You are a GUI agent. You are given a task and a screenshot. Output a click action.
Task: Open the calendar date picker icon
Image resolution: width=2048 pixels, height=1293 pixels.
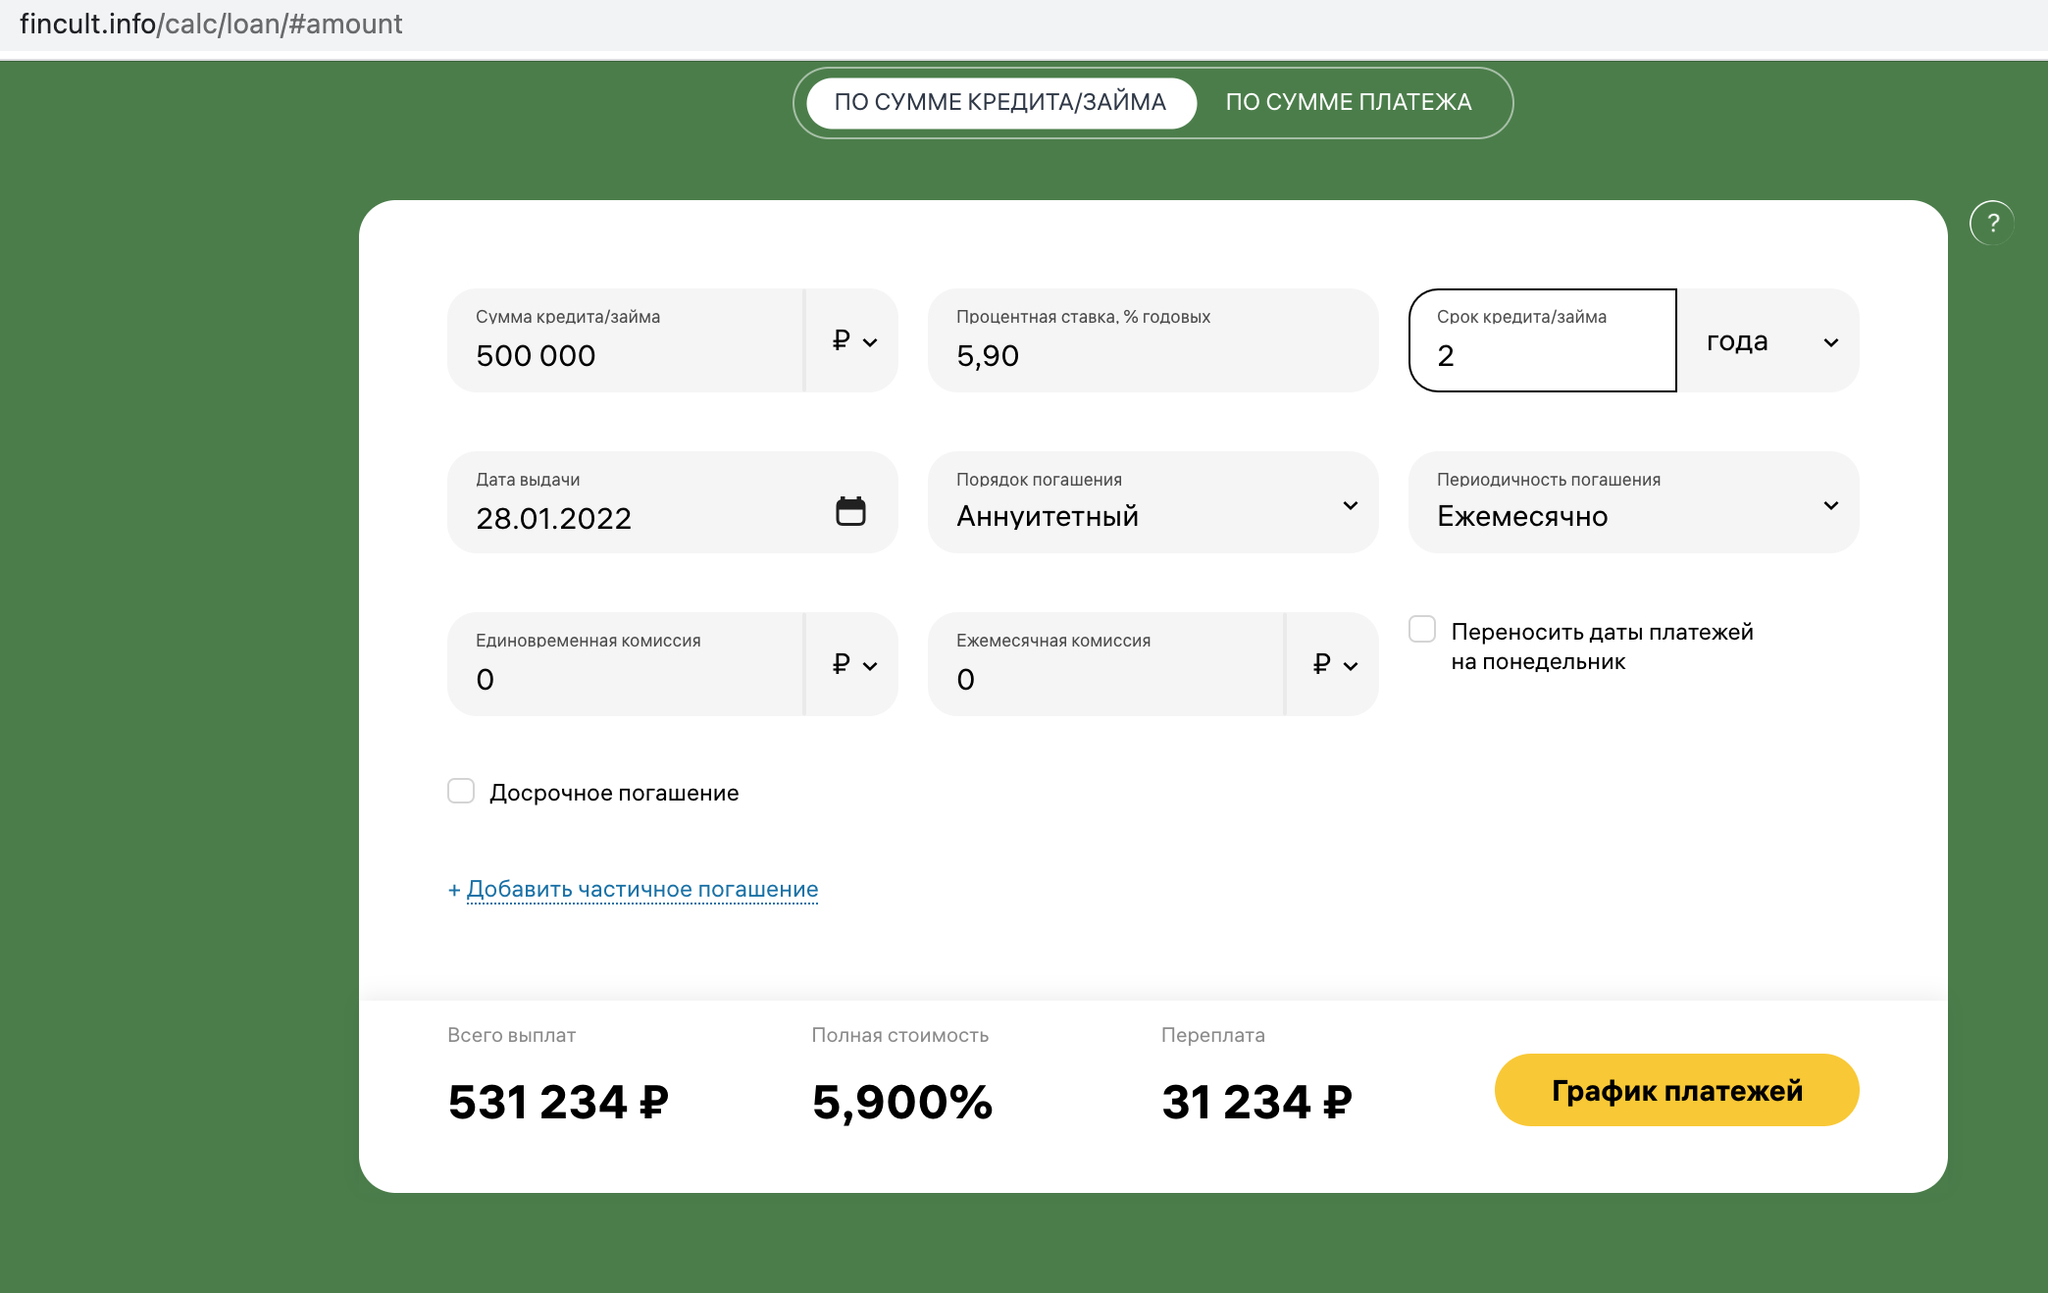[x=850, y=511]
